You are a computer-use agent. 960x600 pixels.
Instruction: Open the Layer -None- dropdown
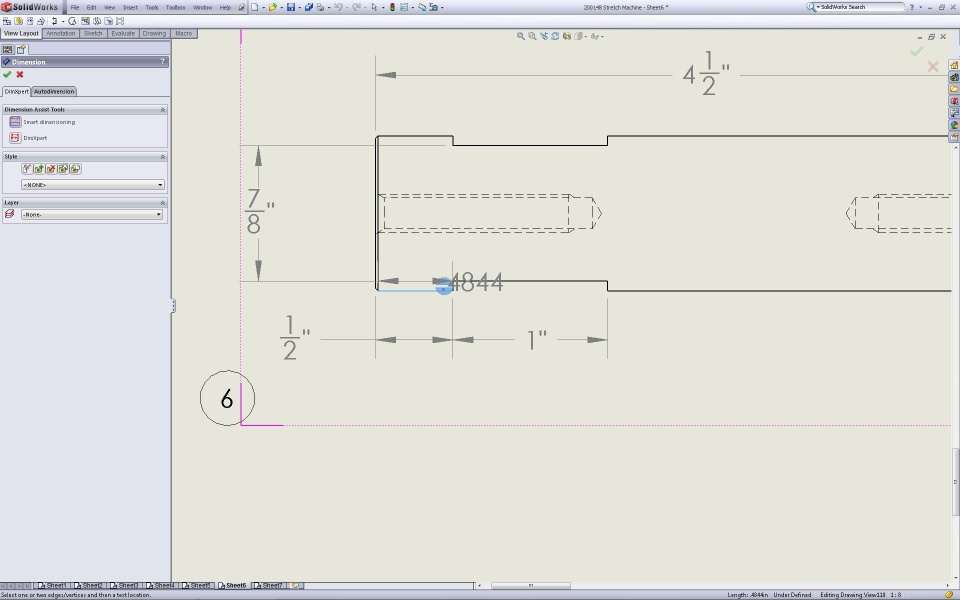[x=92, y=214]
